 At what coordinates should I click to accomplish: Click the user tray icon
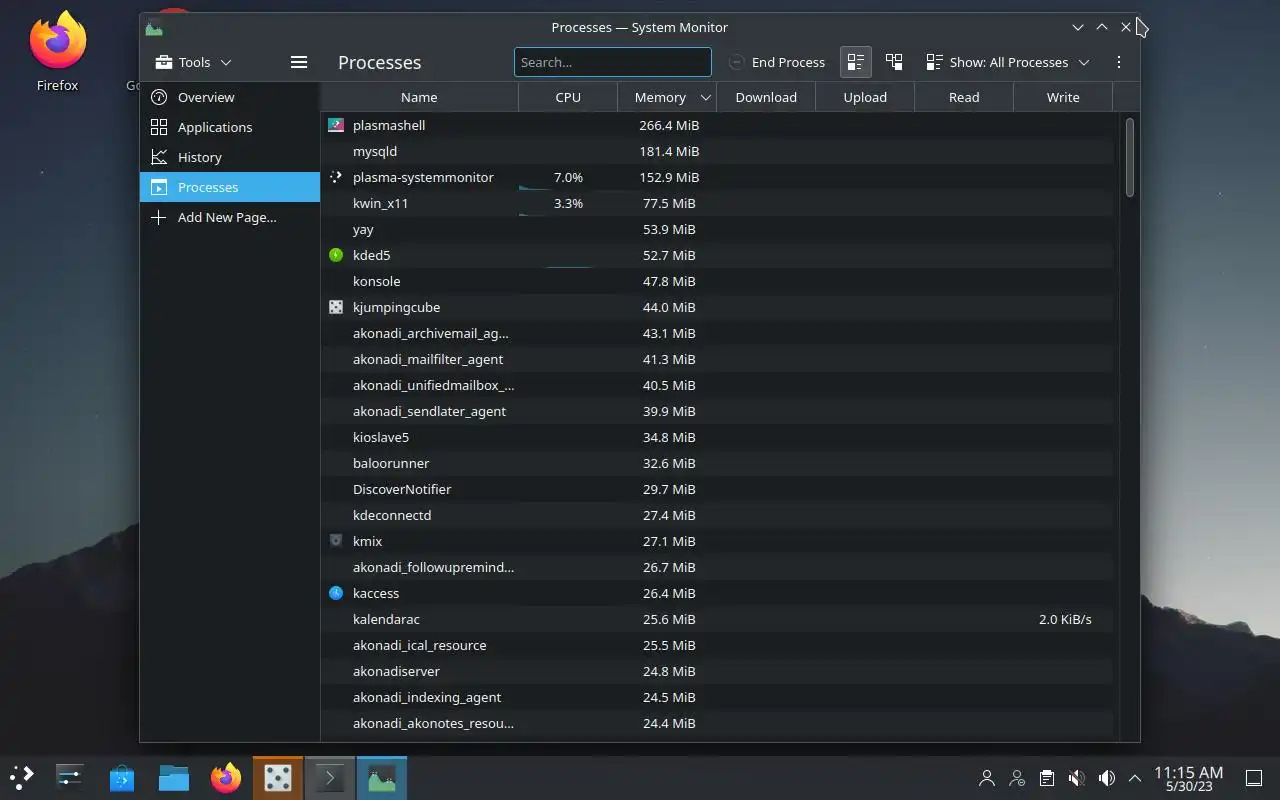987,778
